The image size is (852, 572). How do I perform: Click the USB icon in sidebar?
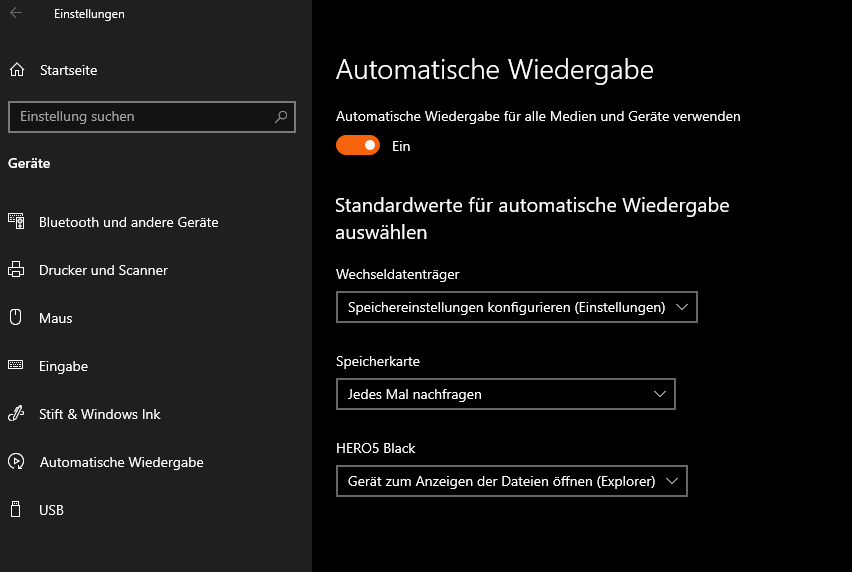coord(16,510)
